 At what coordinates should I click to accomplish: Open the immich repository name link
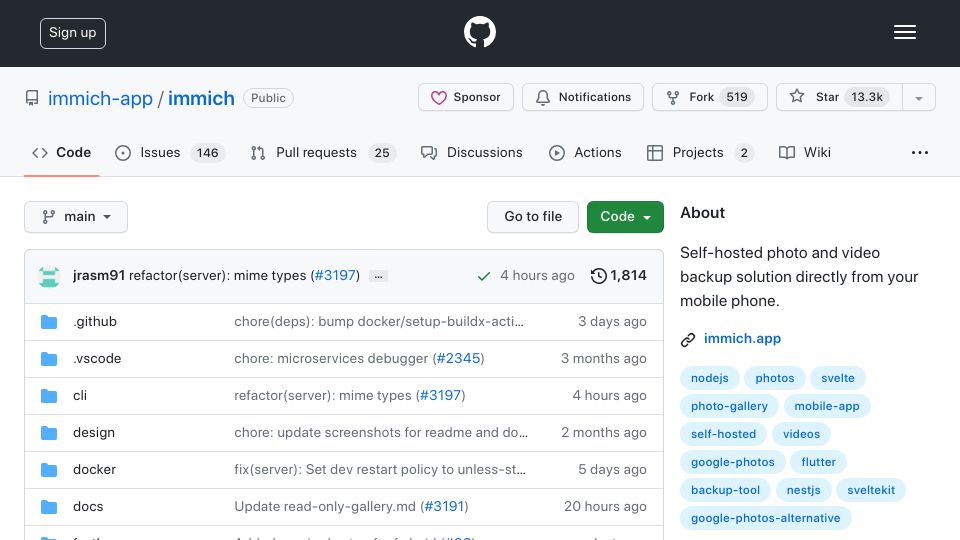(201, 98)
